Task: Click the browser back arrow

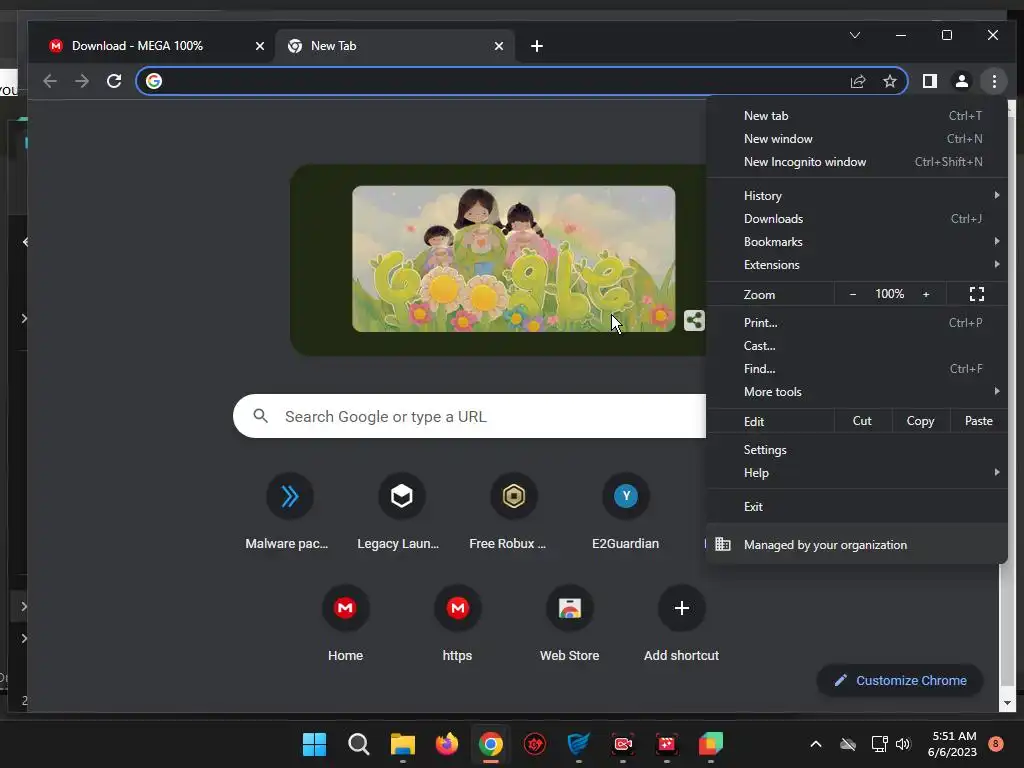Action: coord(50,81)
